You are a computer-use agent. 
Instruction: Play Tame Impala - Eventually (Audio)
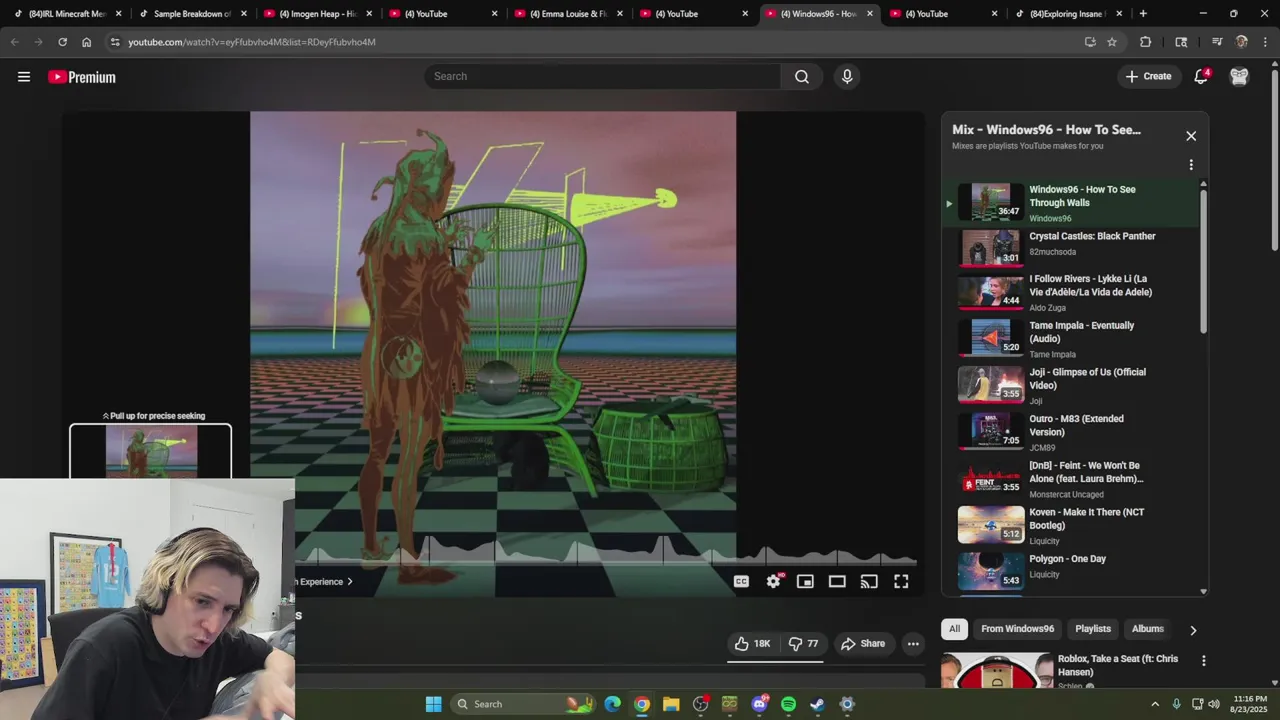[1070, 339]
